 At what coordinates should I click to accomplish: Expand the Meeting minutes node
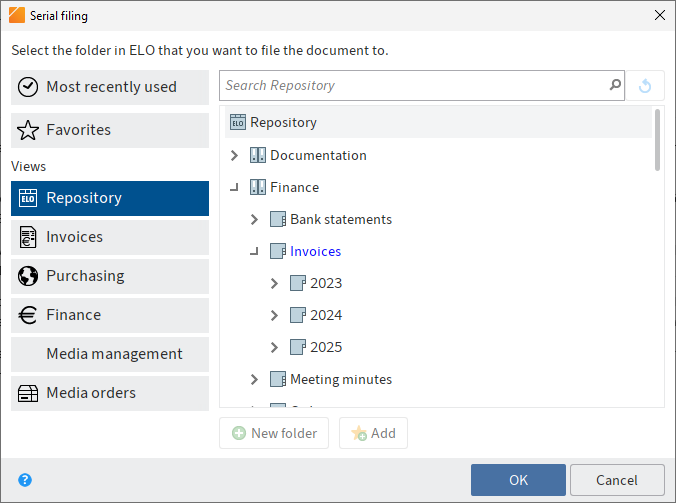(254, 379)
